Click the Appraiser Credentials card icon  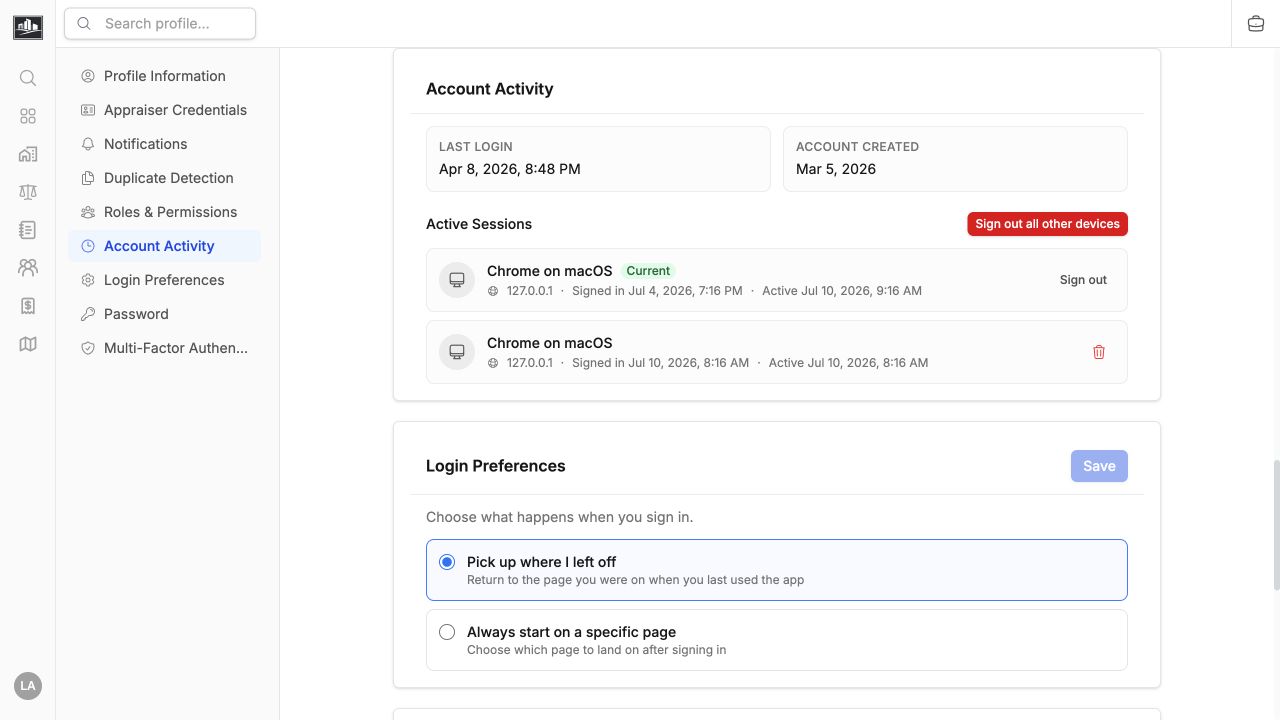[88, 110]
